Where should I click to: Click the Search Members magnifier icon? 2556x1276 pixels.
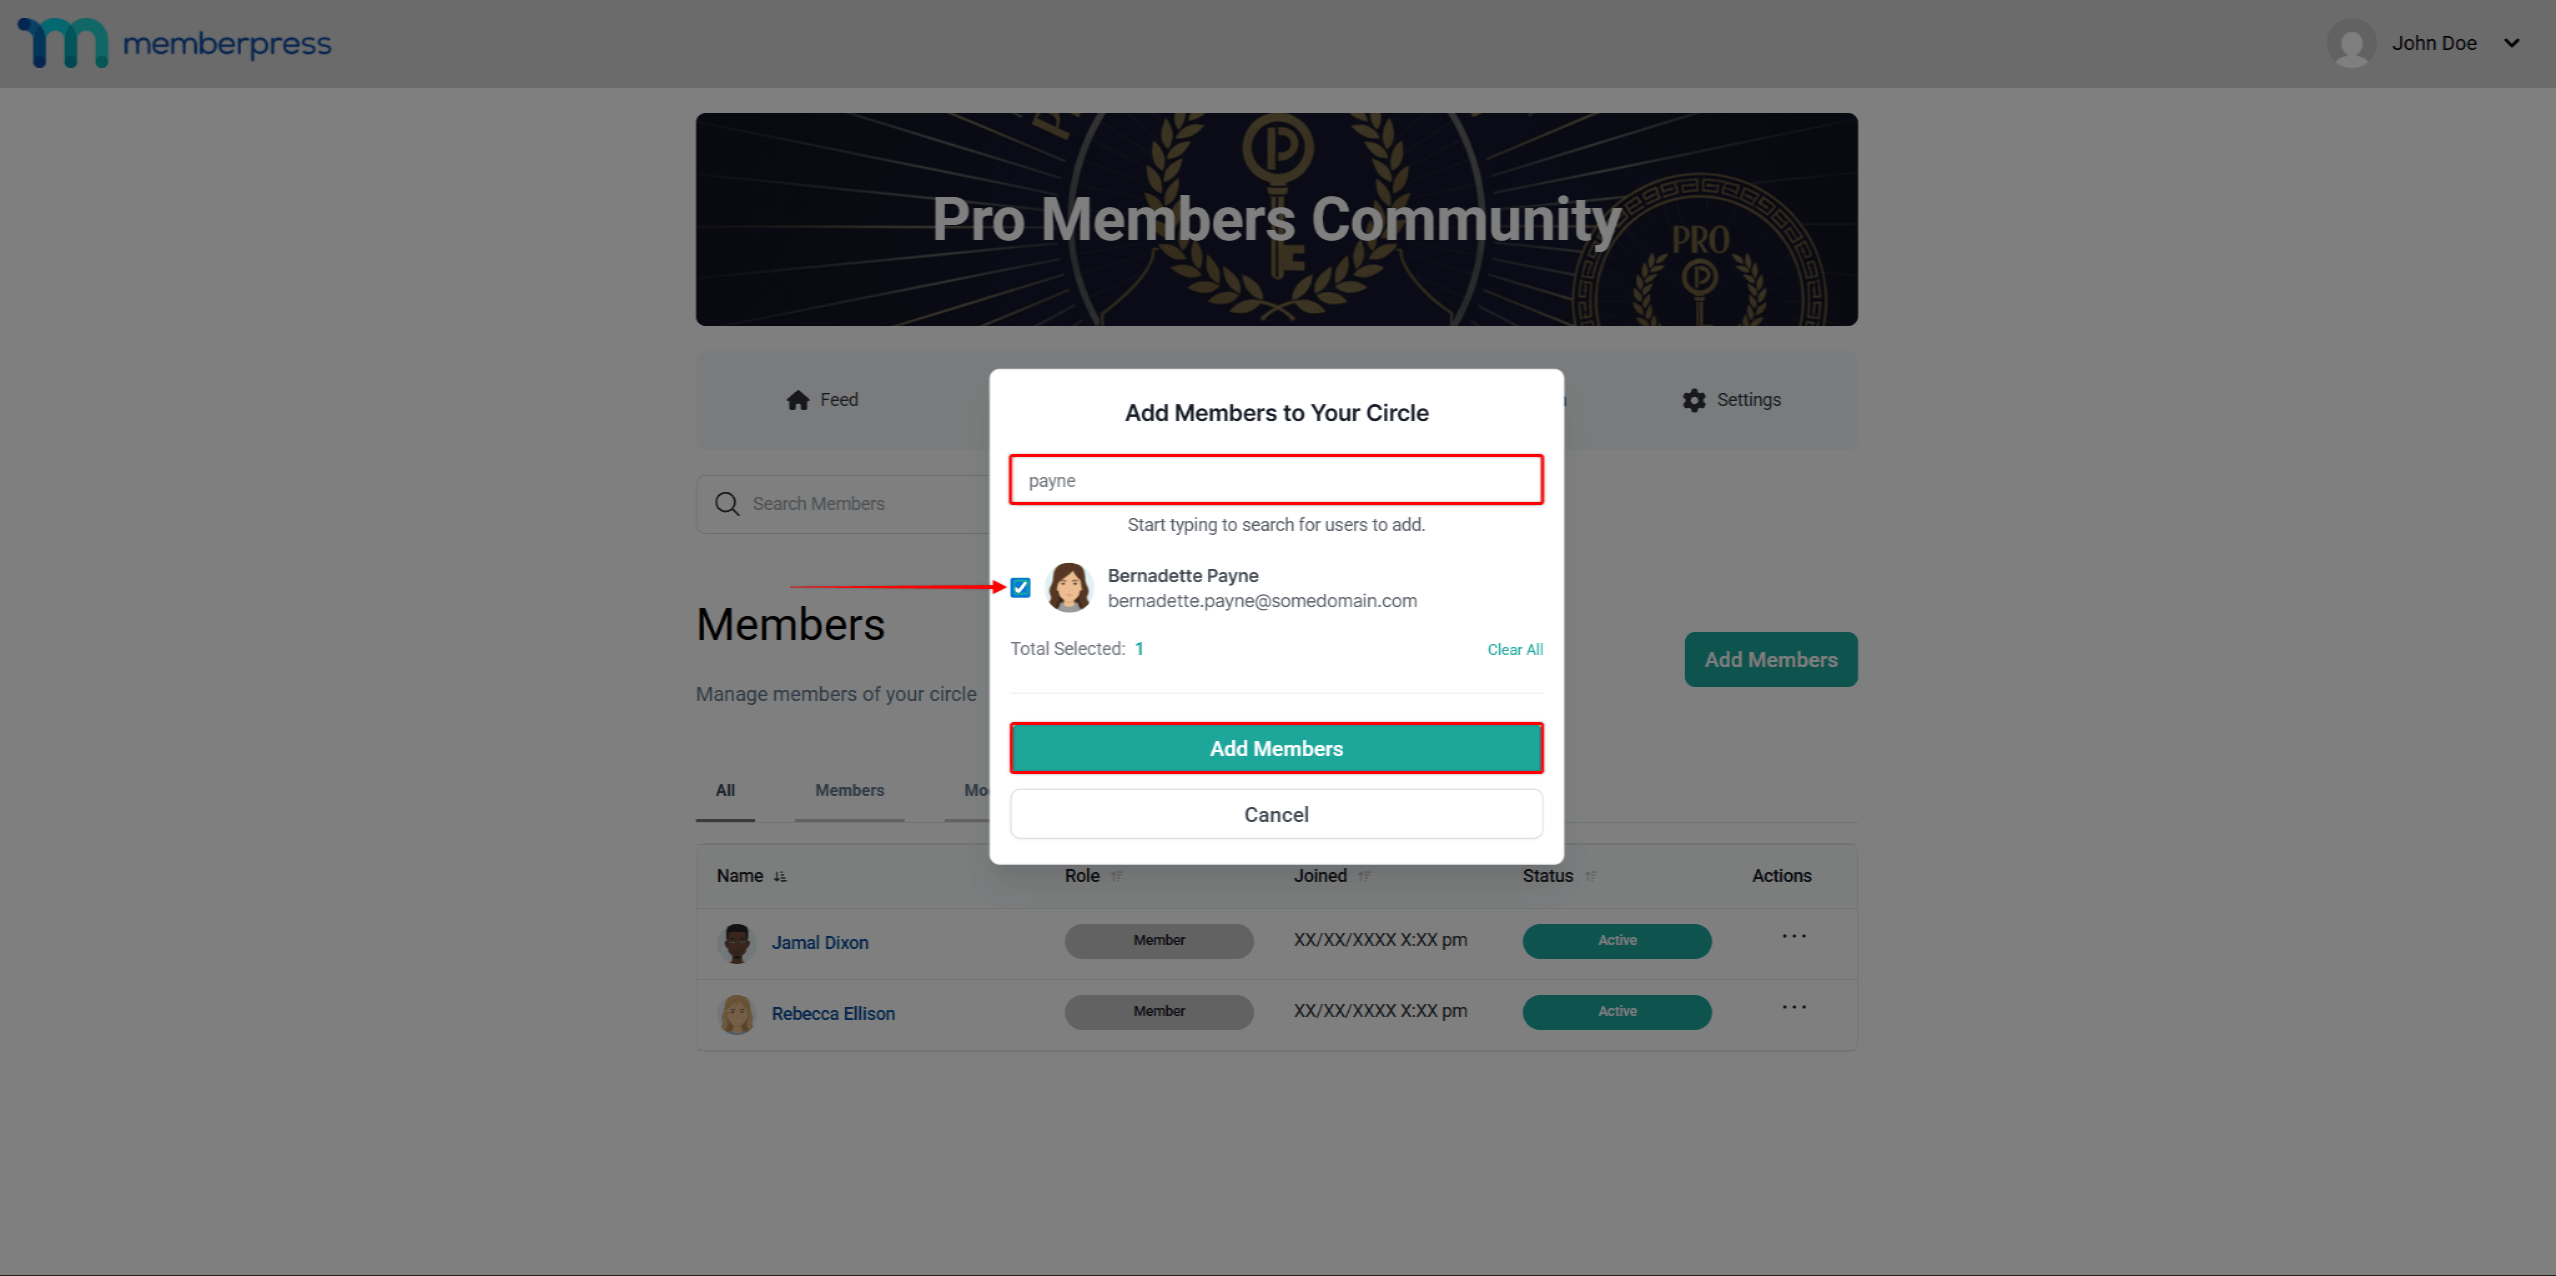coord(727,504)
